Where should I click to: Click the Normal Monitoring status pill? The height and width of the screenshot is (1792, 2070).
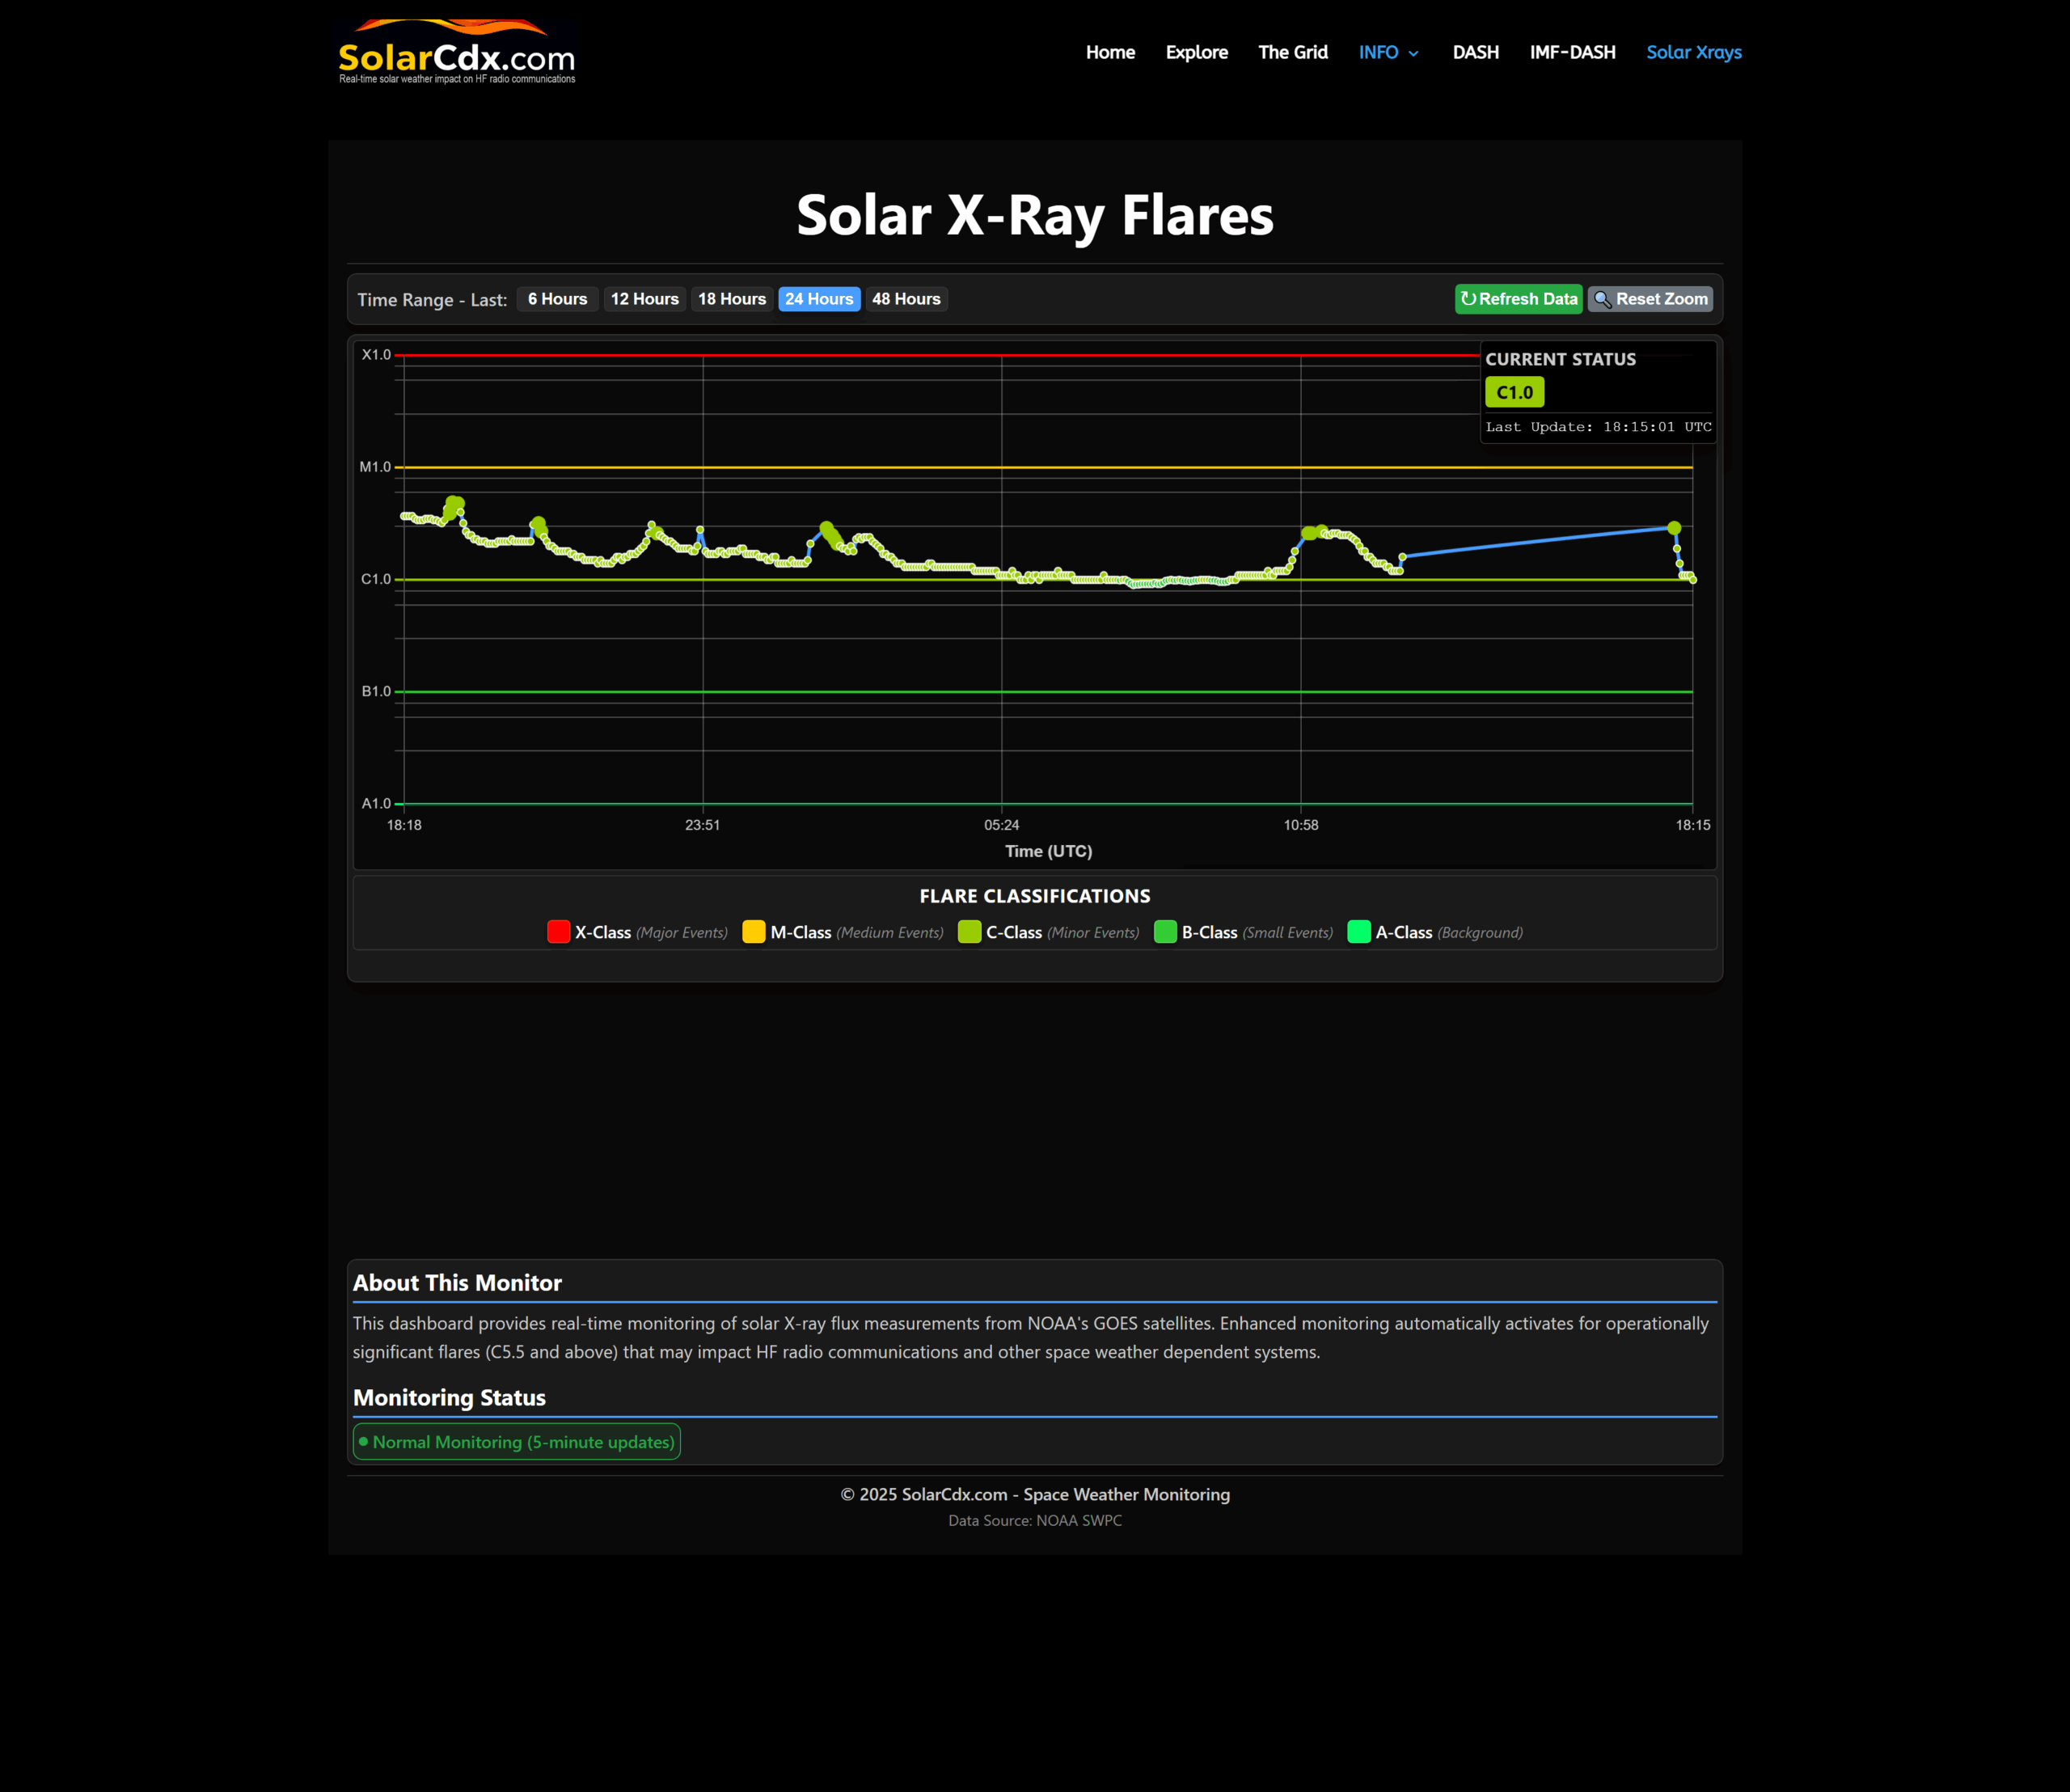tap(517, 1442)
